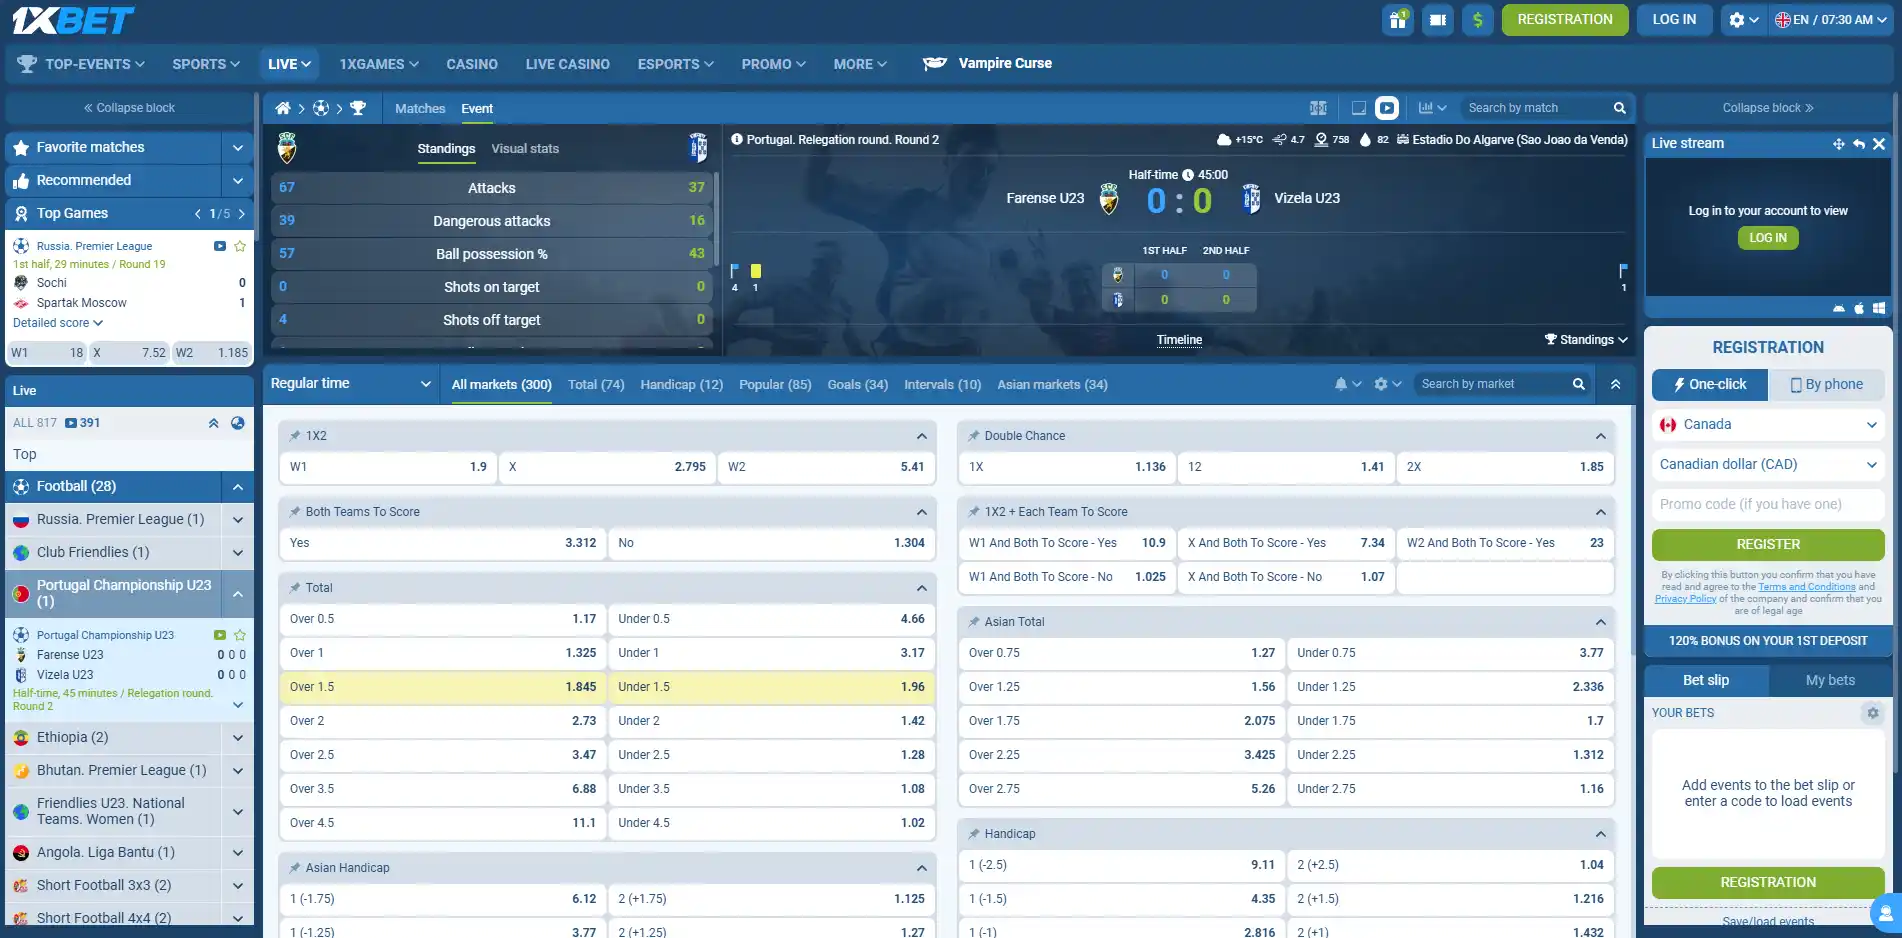
Task: Select the Popular (85) markets tab
Action: pos(775,385)
